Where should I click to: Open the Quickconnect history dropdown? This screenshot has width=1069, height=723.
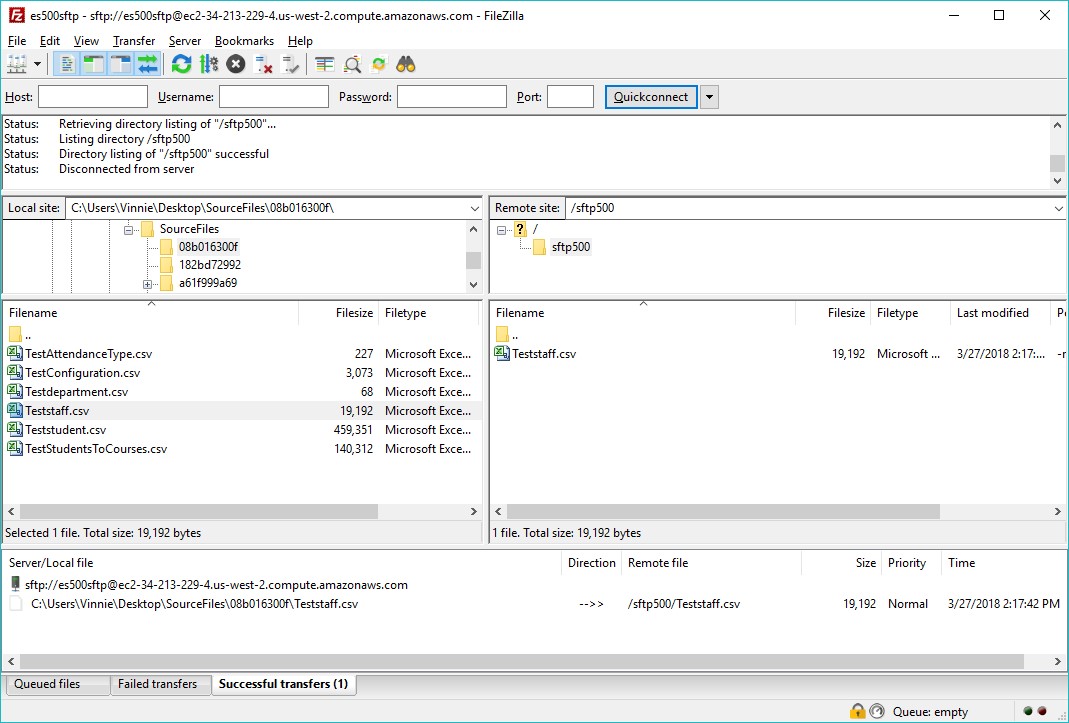(x=710, y=97)
